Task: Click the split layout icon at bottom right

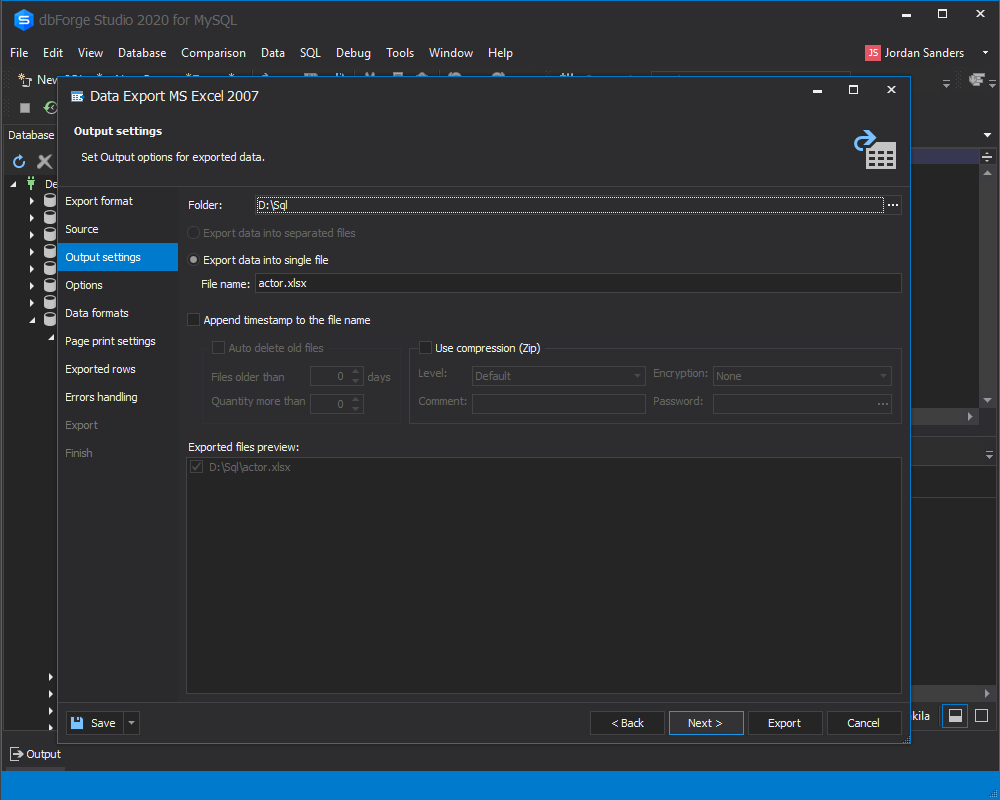Action: pyautogui.click(x=955, y=716)
